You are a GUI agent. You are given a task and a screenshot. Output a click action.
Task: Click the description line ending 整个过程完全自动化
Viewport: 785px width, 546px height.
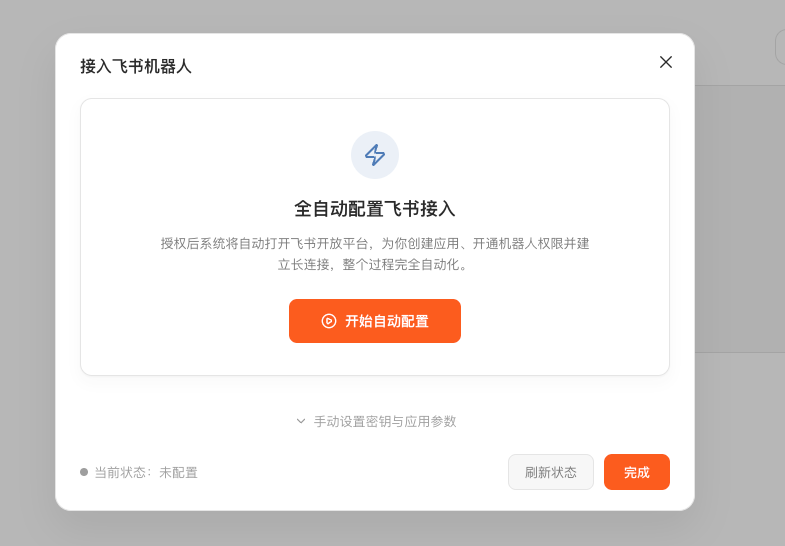click(x=375, y=265)
